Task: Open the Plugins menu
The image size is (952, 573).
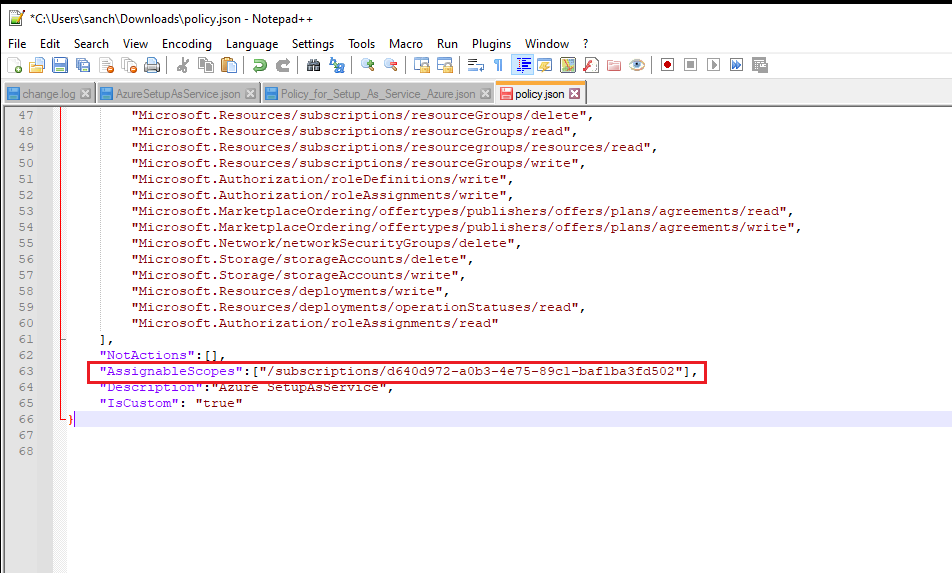Action: coord(491,44)
